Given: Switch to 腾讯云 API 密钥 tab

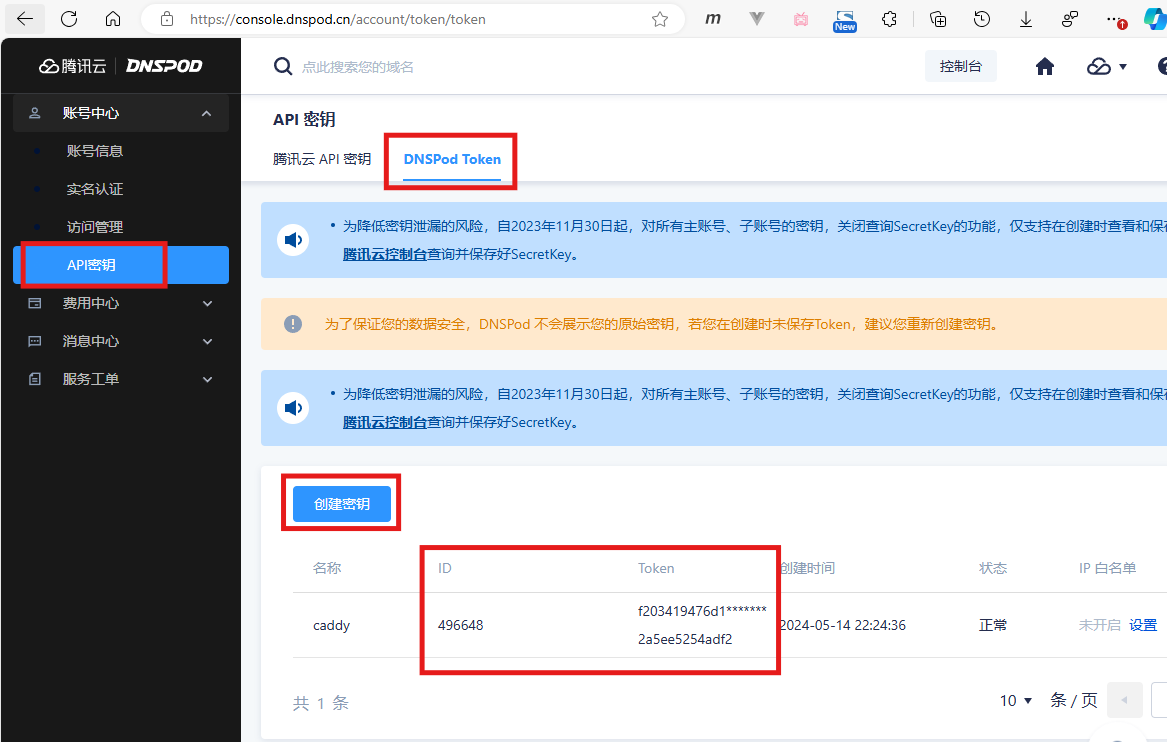Looking at the screenshot, I should tap(322, 159).
